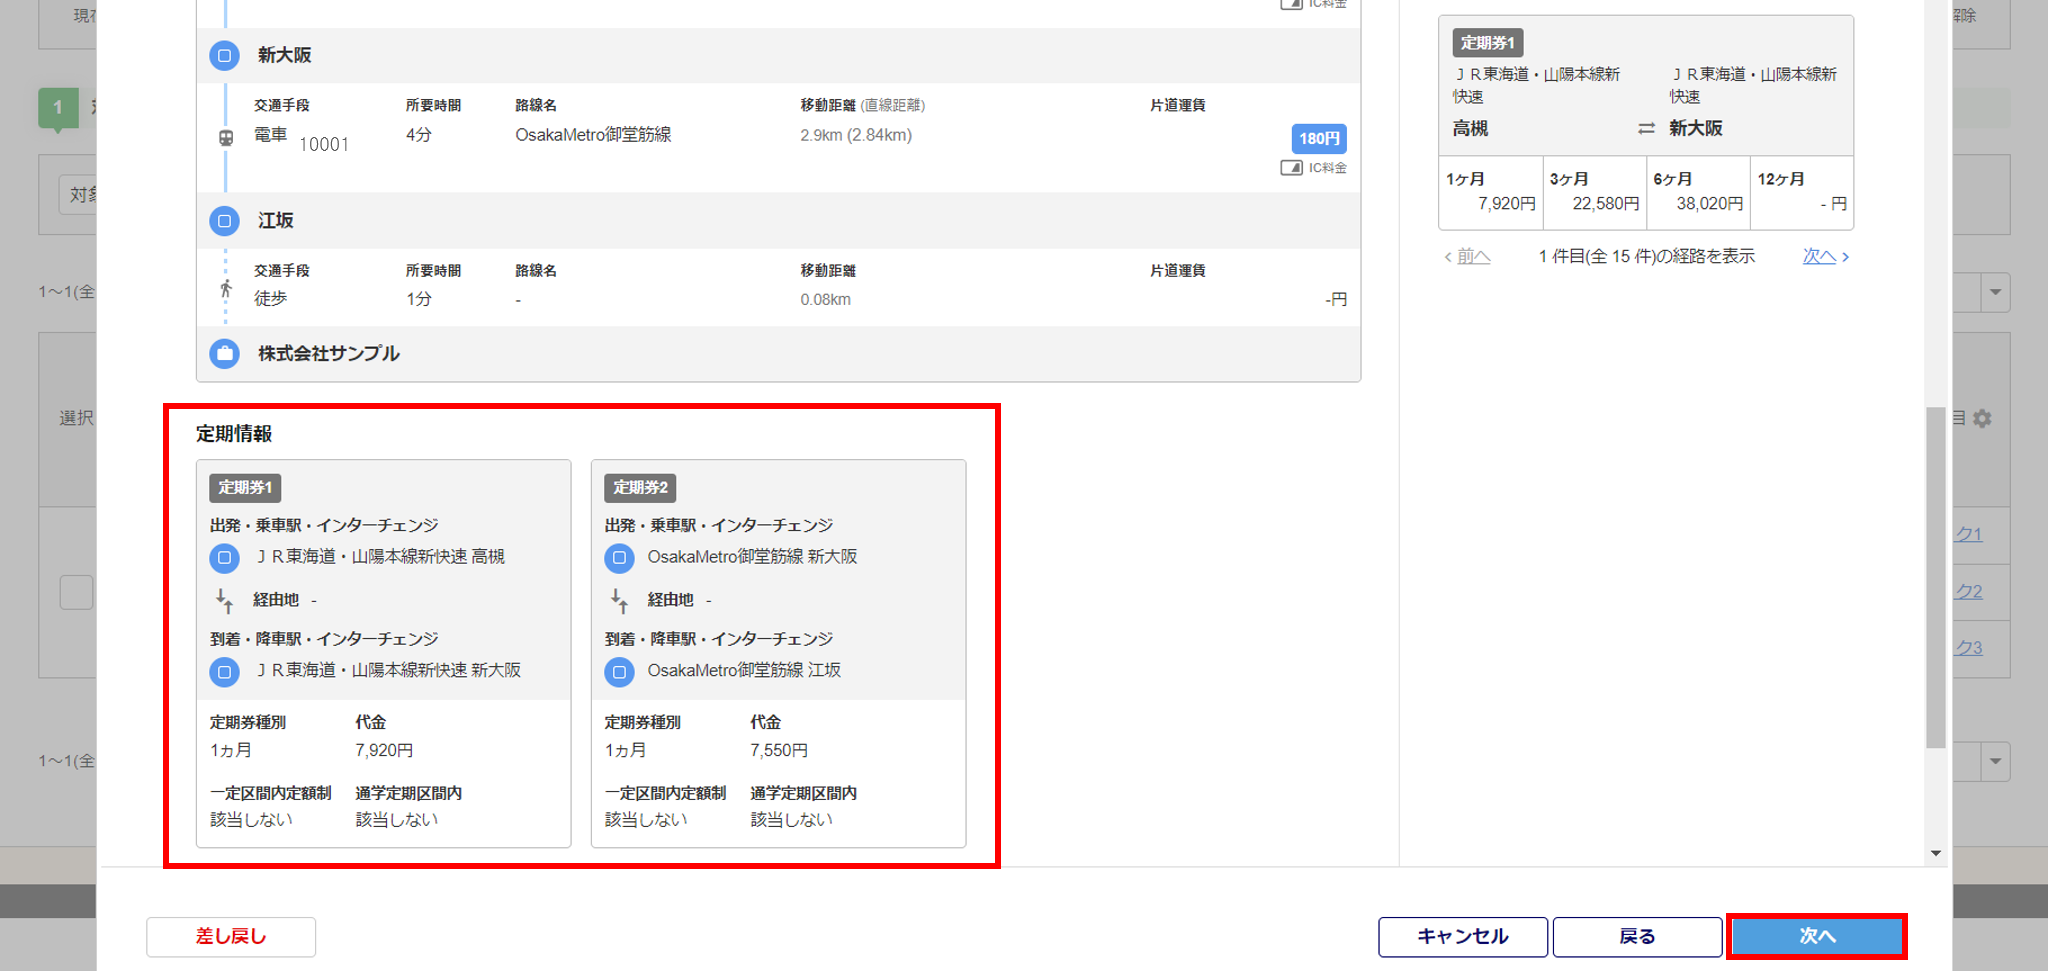Click the 江坂 station circle icon
Image resolution: width=2048 pixels, height=971 pixels.
click(225, 221)
